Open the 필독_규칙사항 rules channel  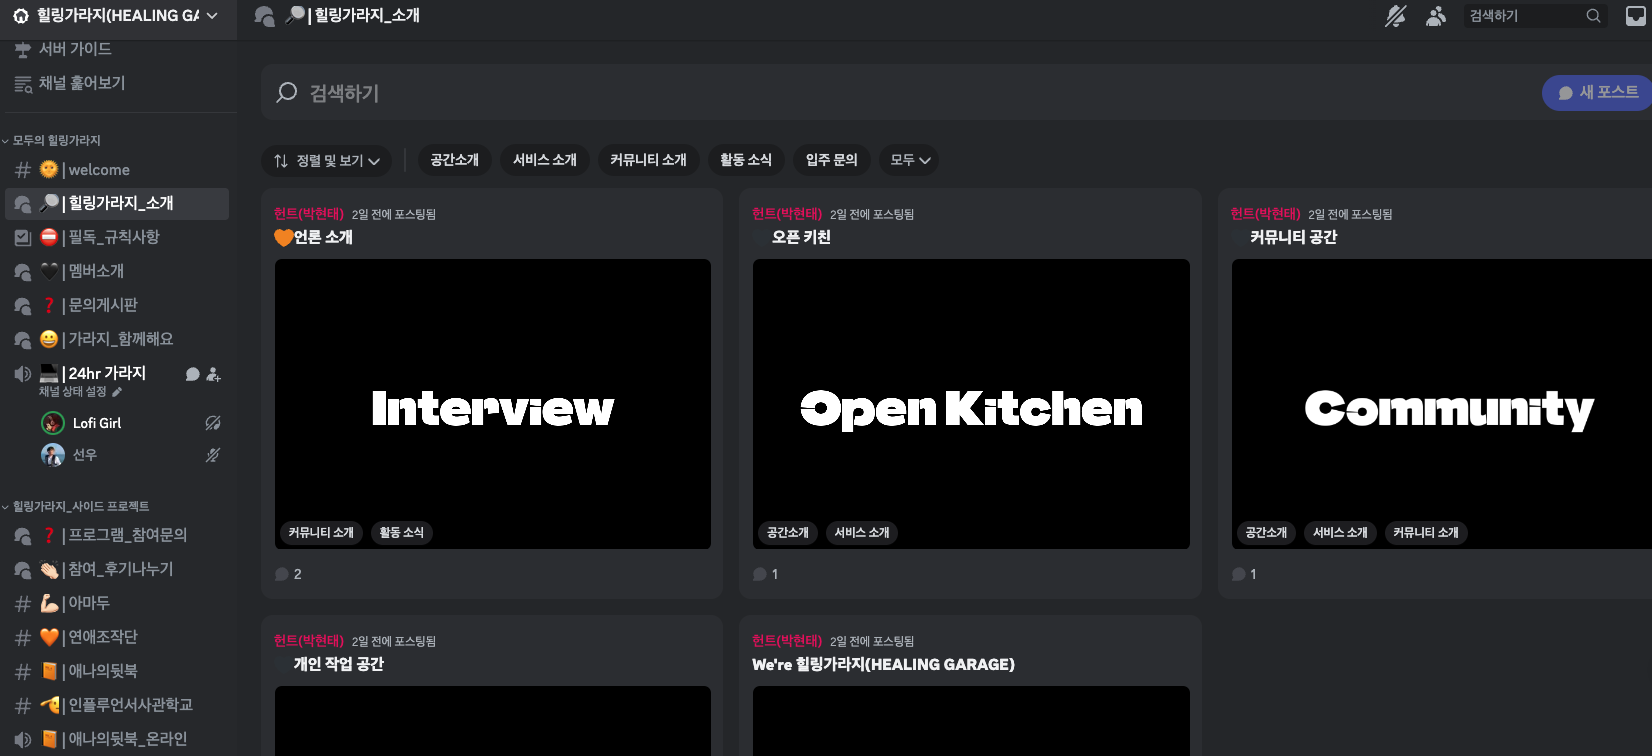(x=117, y=238)
